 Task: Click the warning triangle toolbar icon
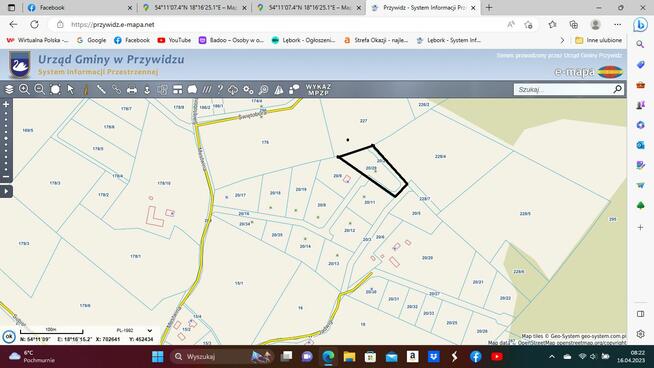279,89
